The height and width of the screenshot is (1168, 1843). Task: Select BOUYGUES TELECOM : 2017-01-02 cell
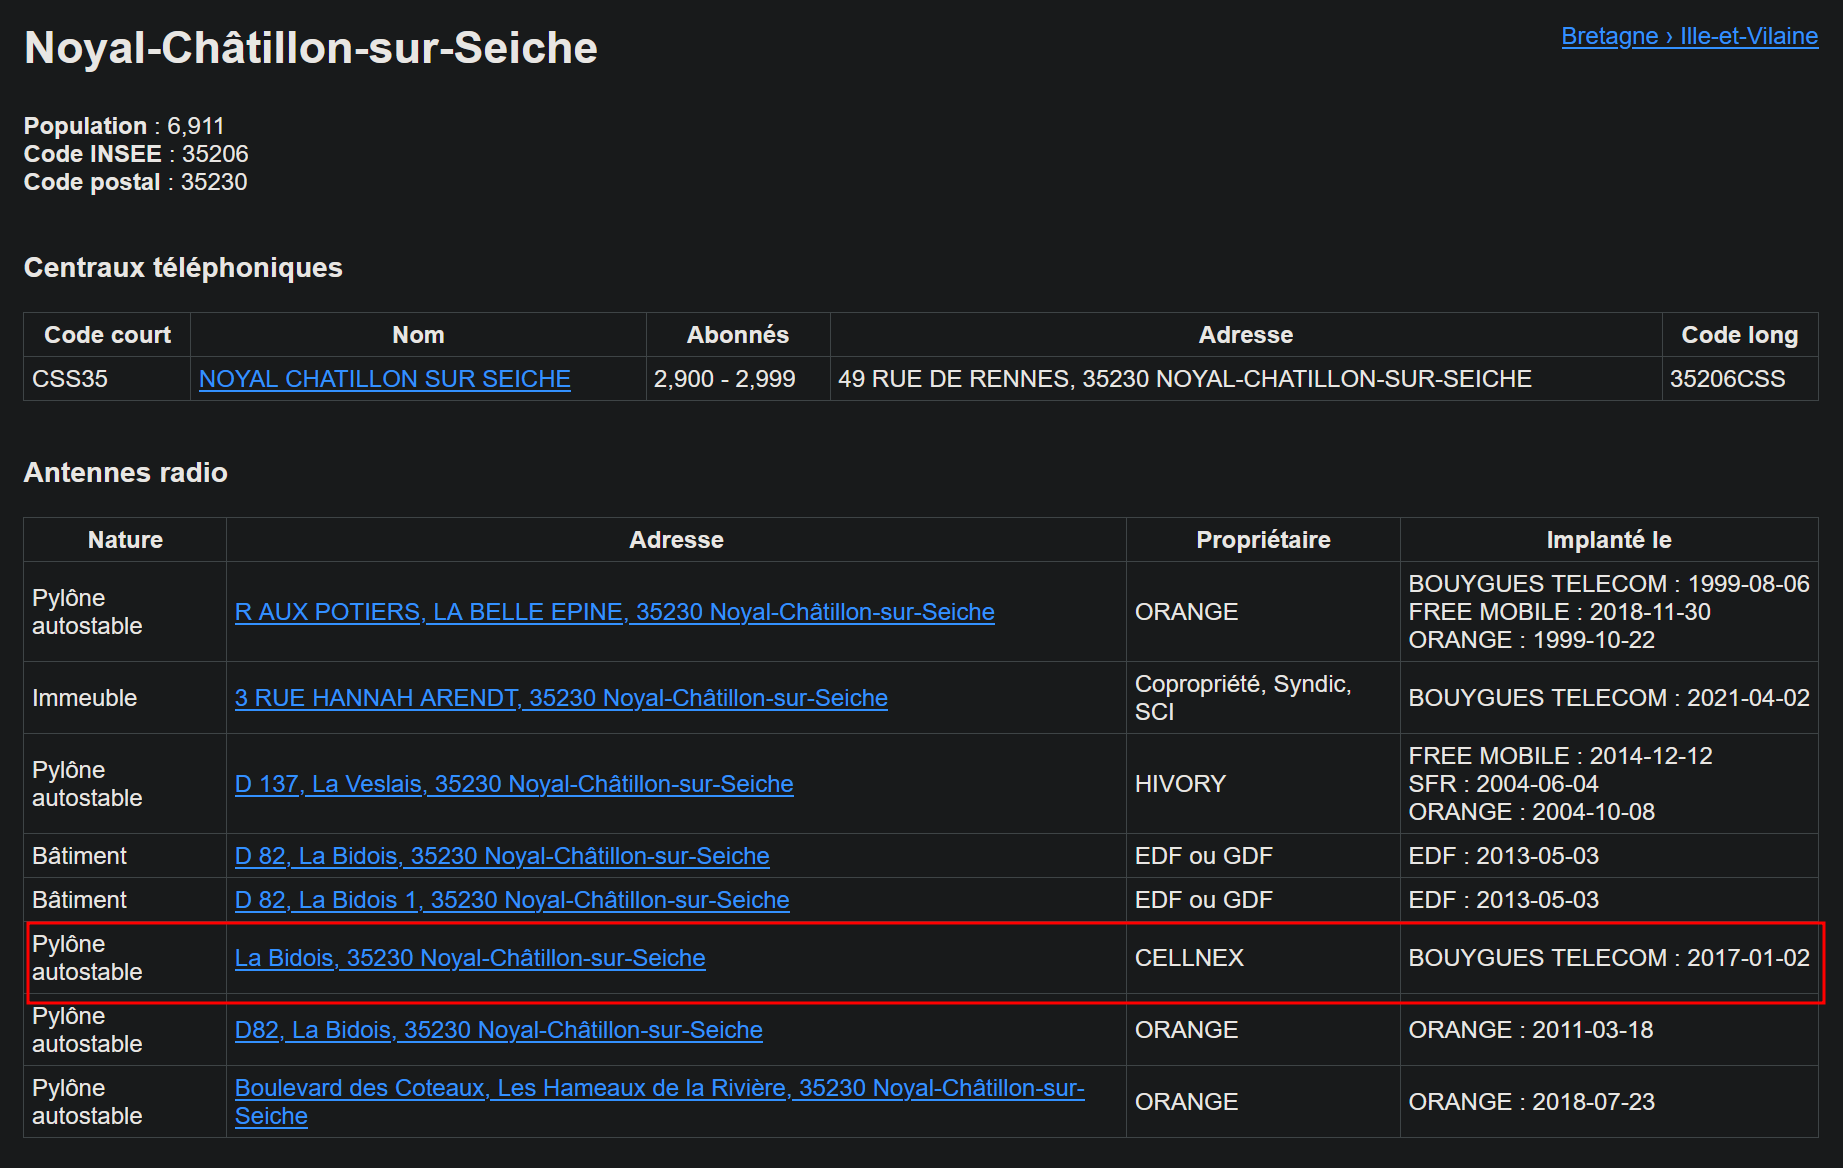[1609, 958]
